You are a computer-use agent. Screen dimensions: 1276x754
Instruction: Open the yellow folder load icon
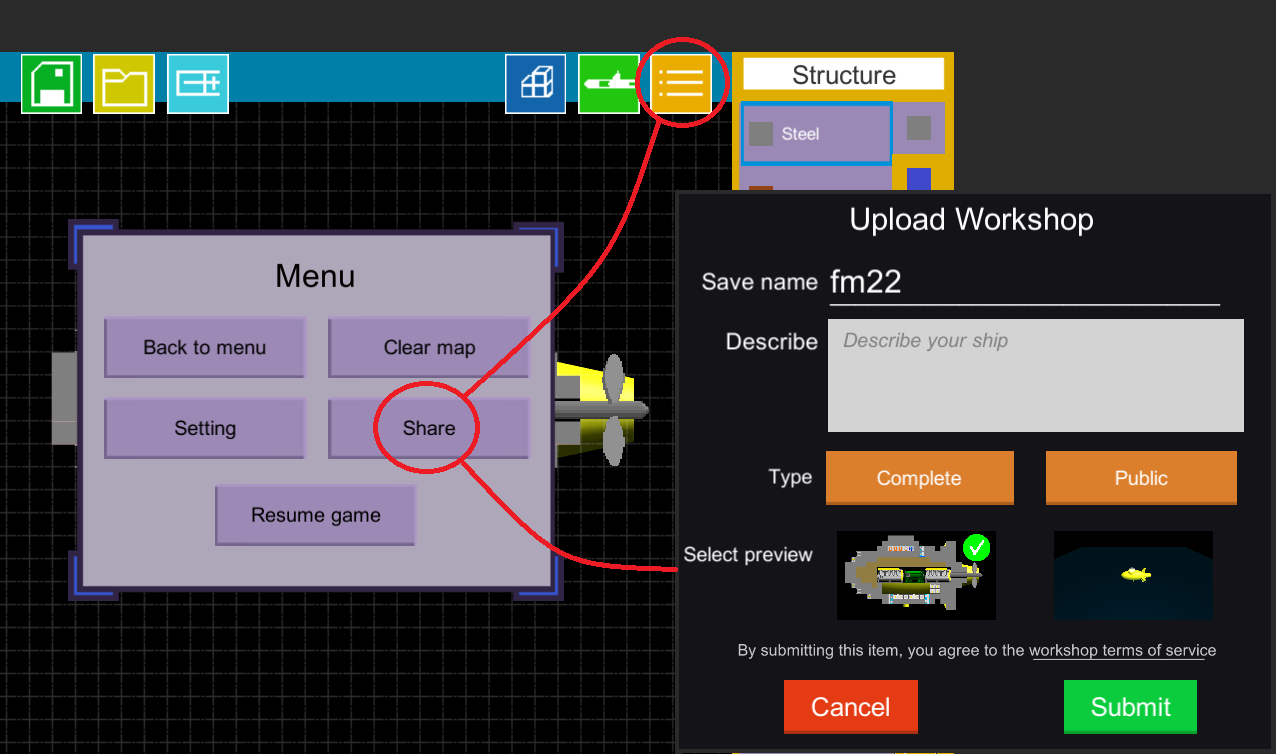(124, 83)
